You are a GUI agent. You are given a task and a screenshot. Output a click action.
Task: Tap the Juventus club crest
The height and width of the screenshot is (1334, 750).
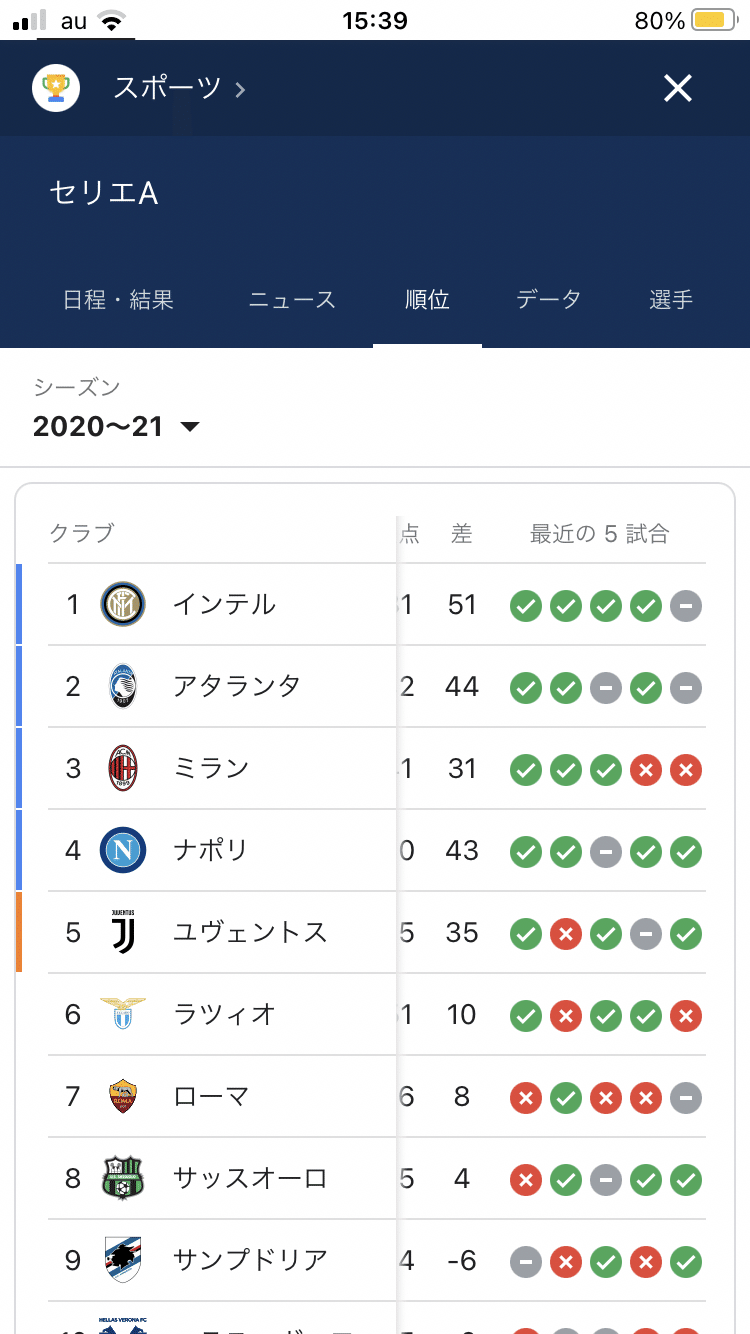[123, 933]
